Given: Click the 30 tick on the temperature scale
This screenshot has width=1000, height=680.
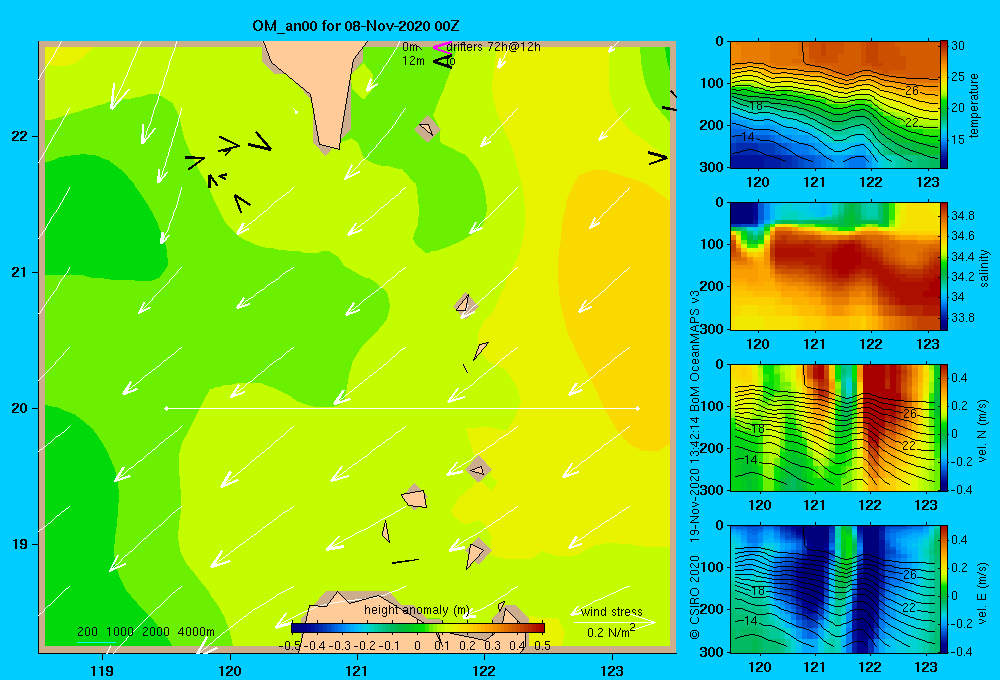Looking at the screenshot, I should coord(958,46).
